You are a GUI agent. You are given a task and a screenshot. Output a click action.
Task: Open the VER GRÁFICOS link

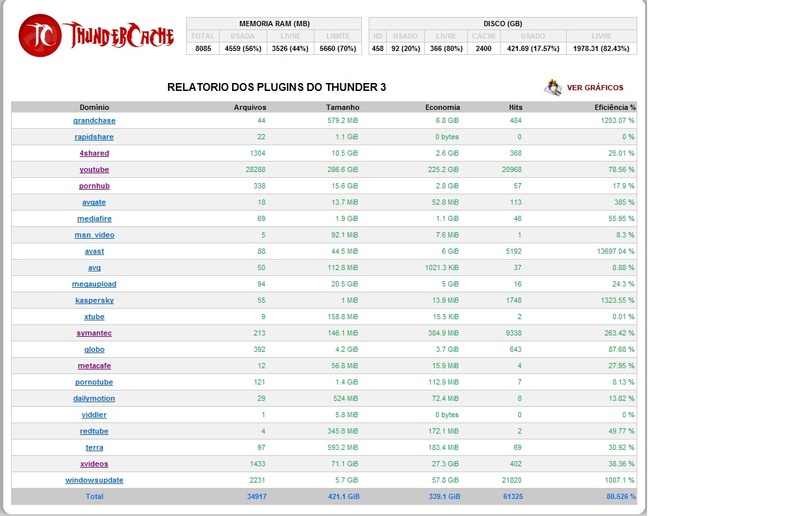(595, 88)
